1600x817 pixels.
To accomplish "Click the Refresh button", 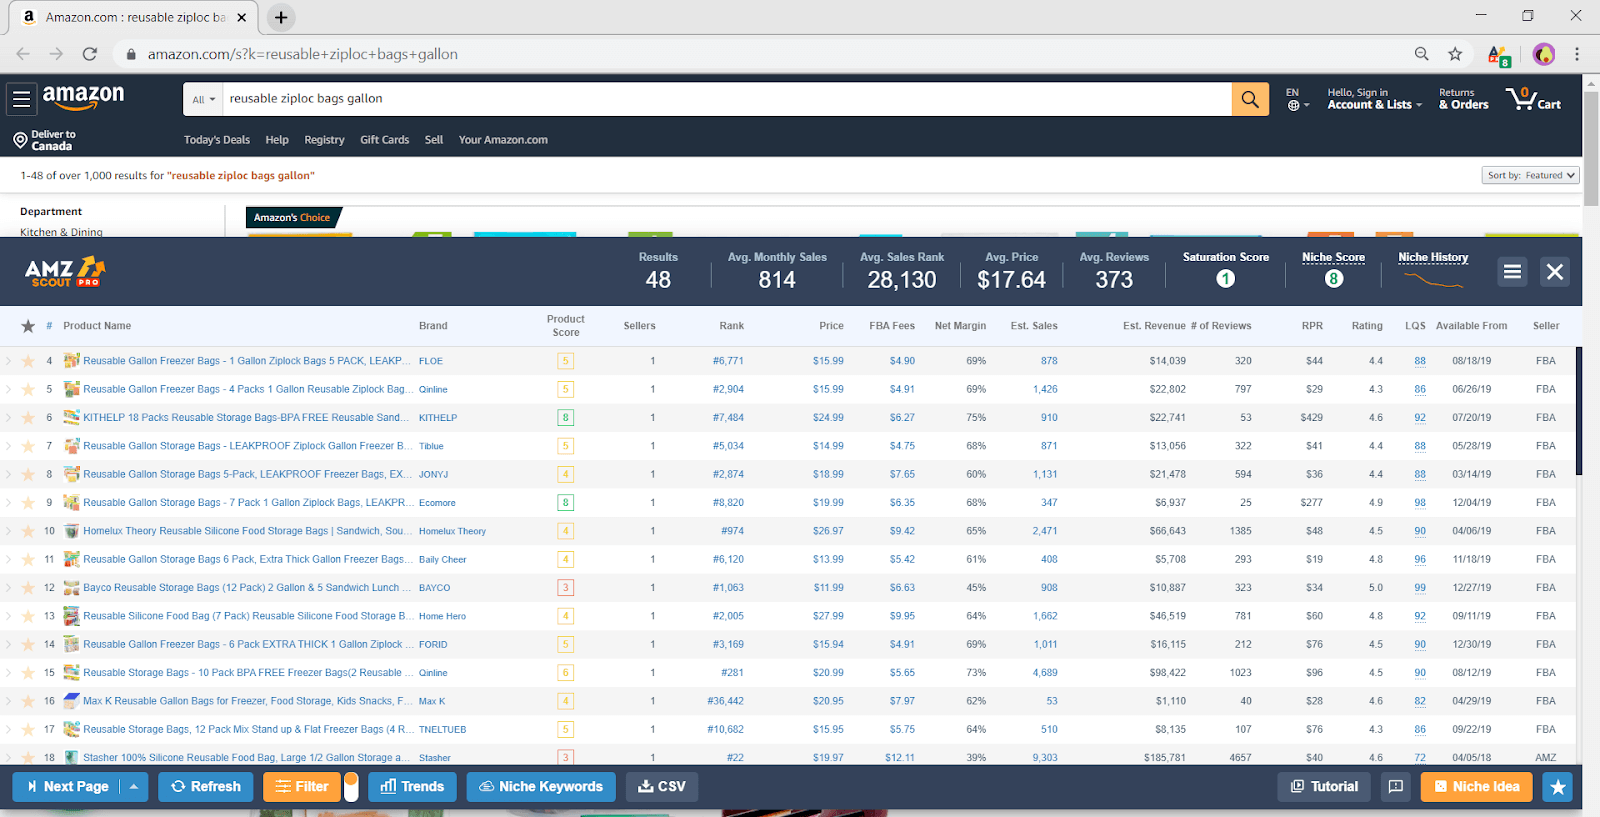I will 206,787.
